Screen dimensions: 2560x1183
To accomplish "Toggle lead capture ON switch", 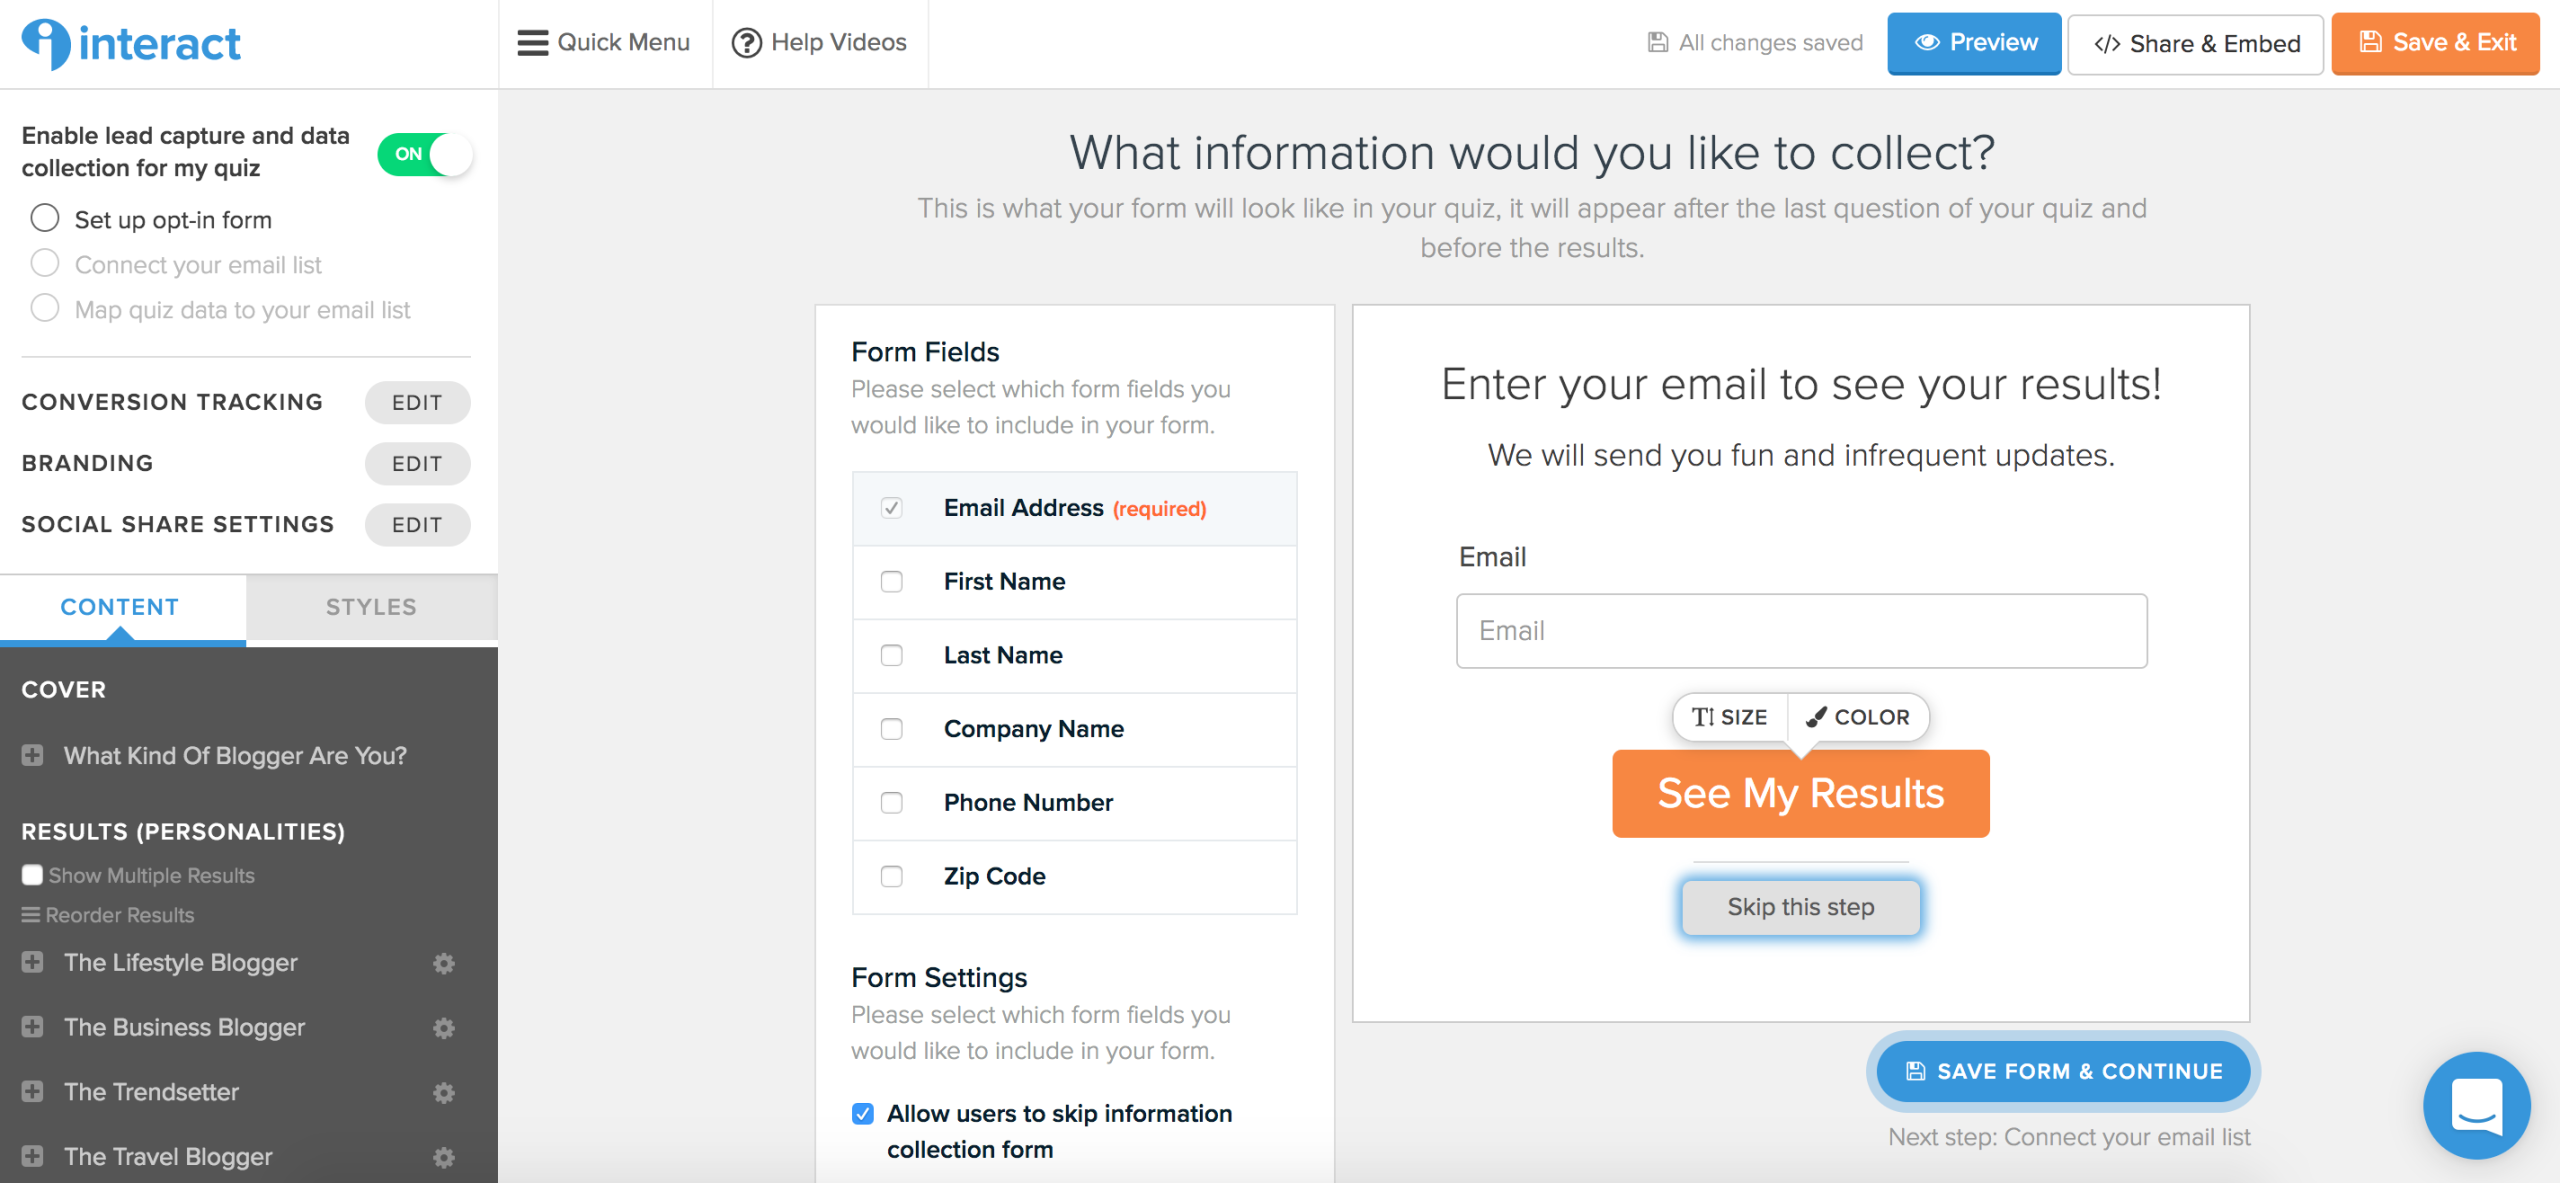I will coord(424,154).
